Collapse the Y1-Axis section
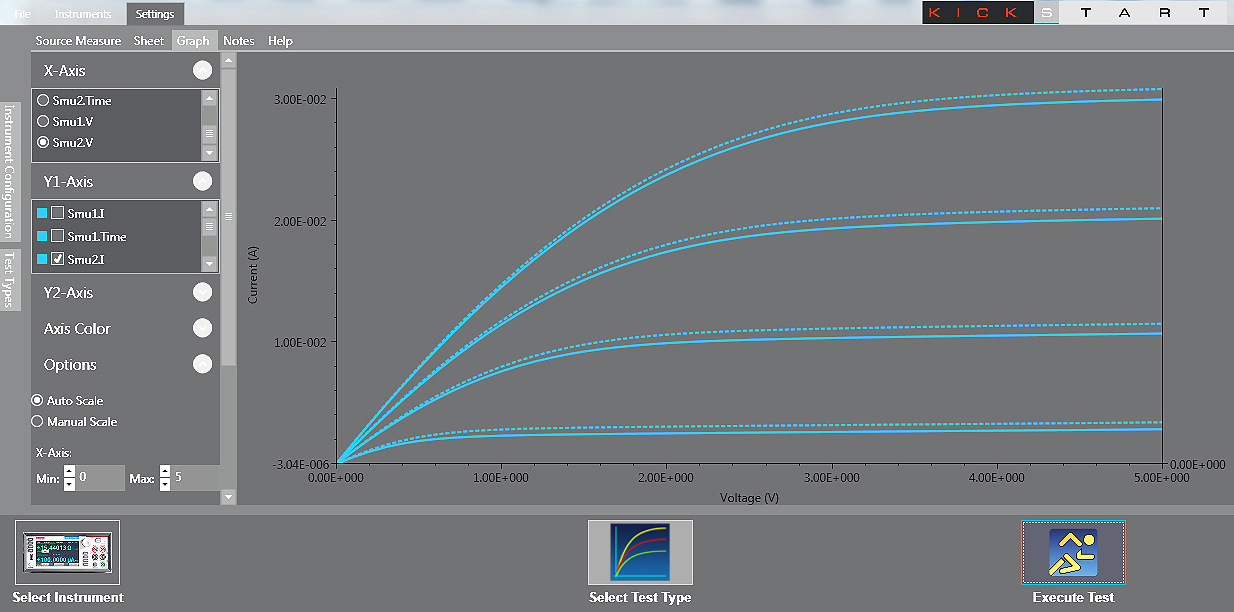The image size is (1234, 612). point(203,181)
